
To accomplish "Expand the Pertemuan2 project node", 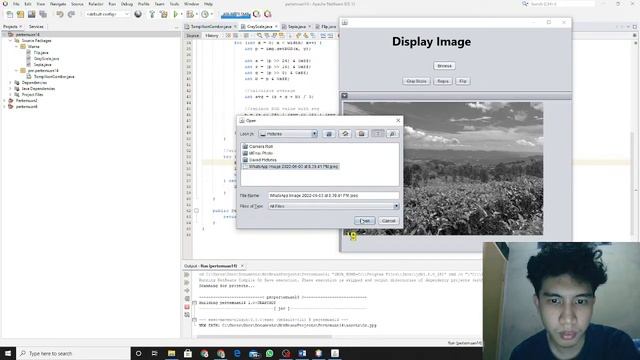I will (5, 100).
